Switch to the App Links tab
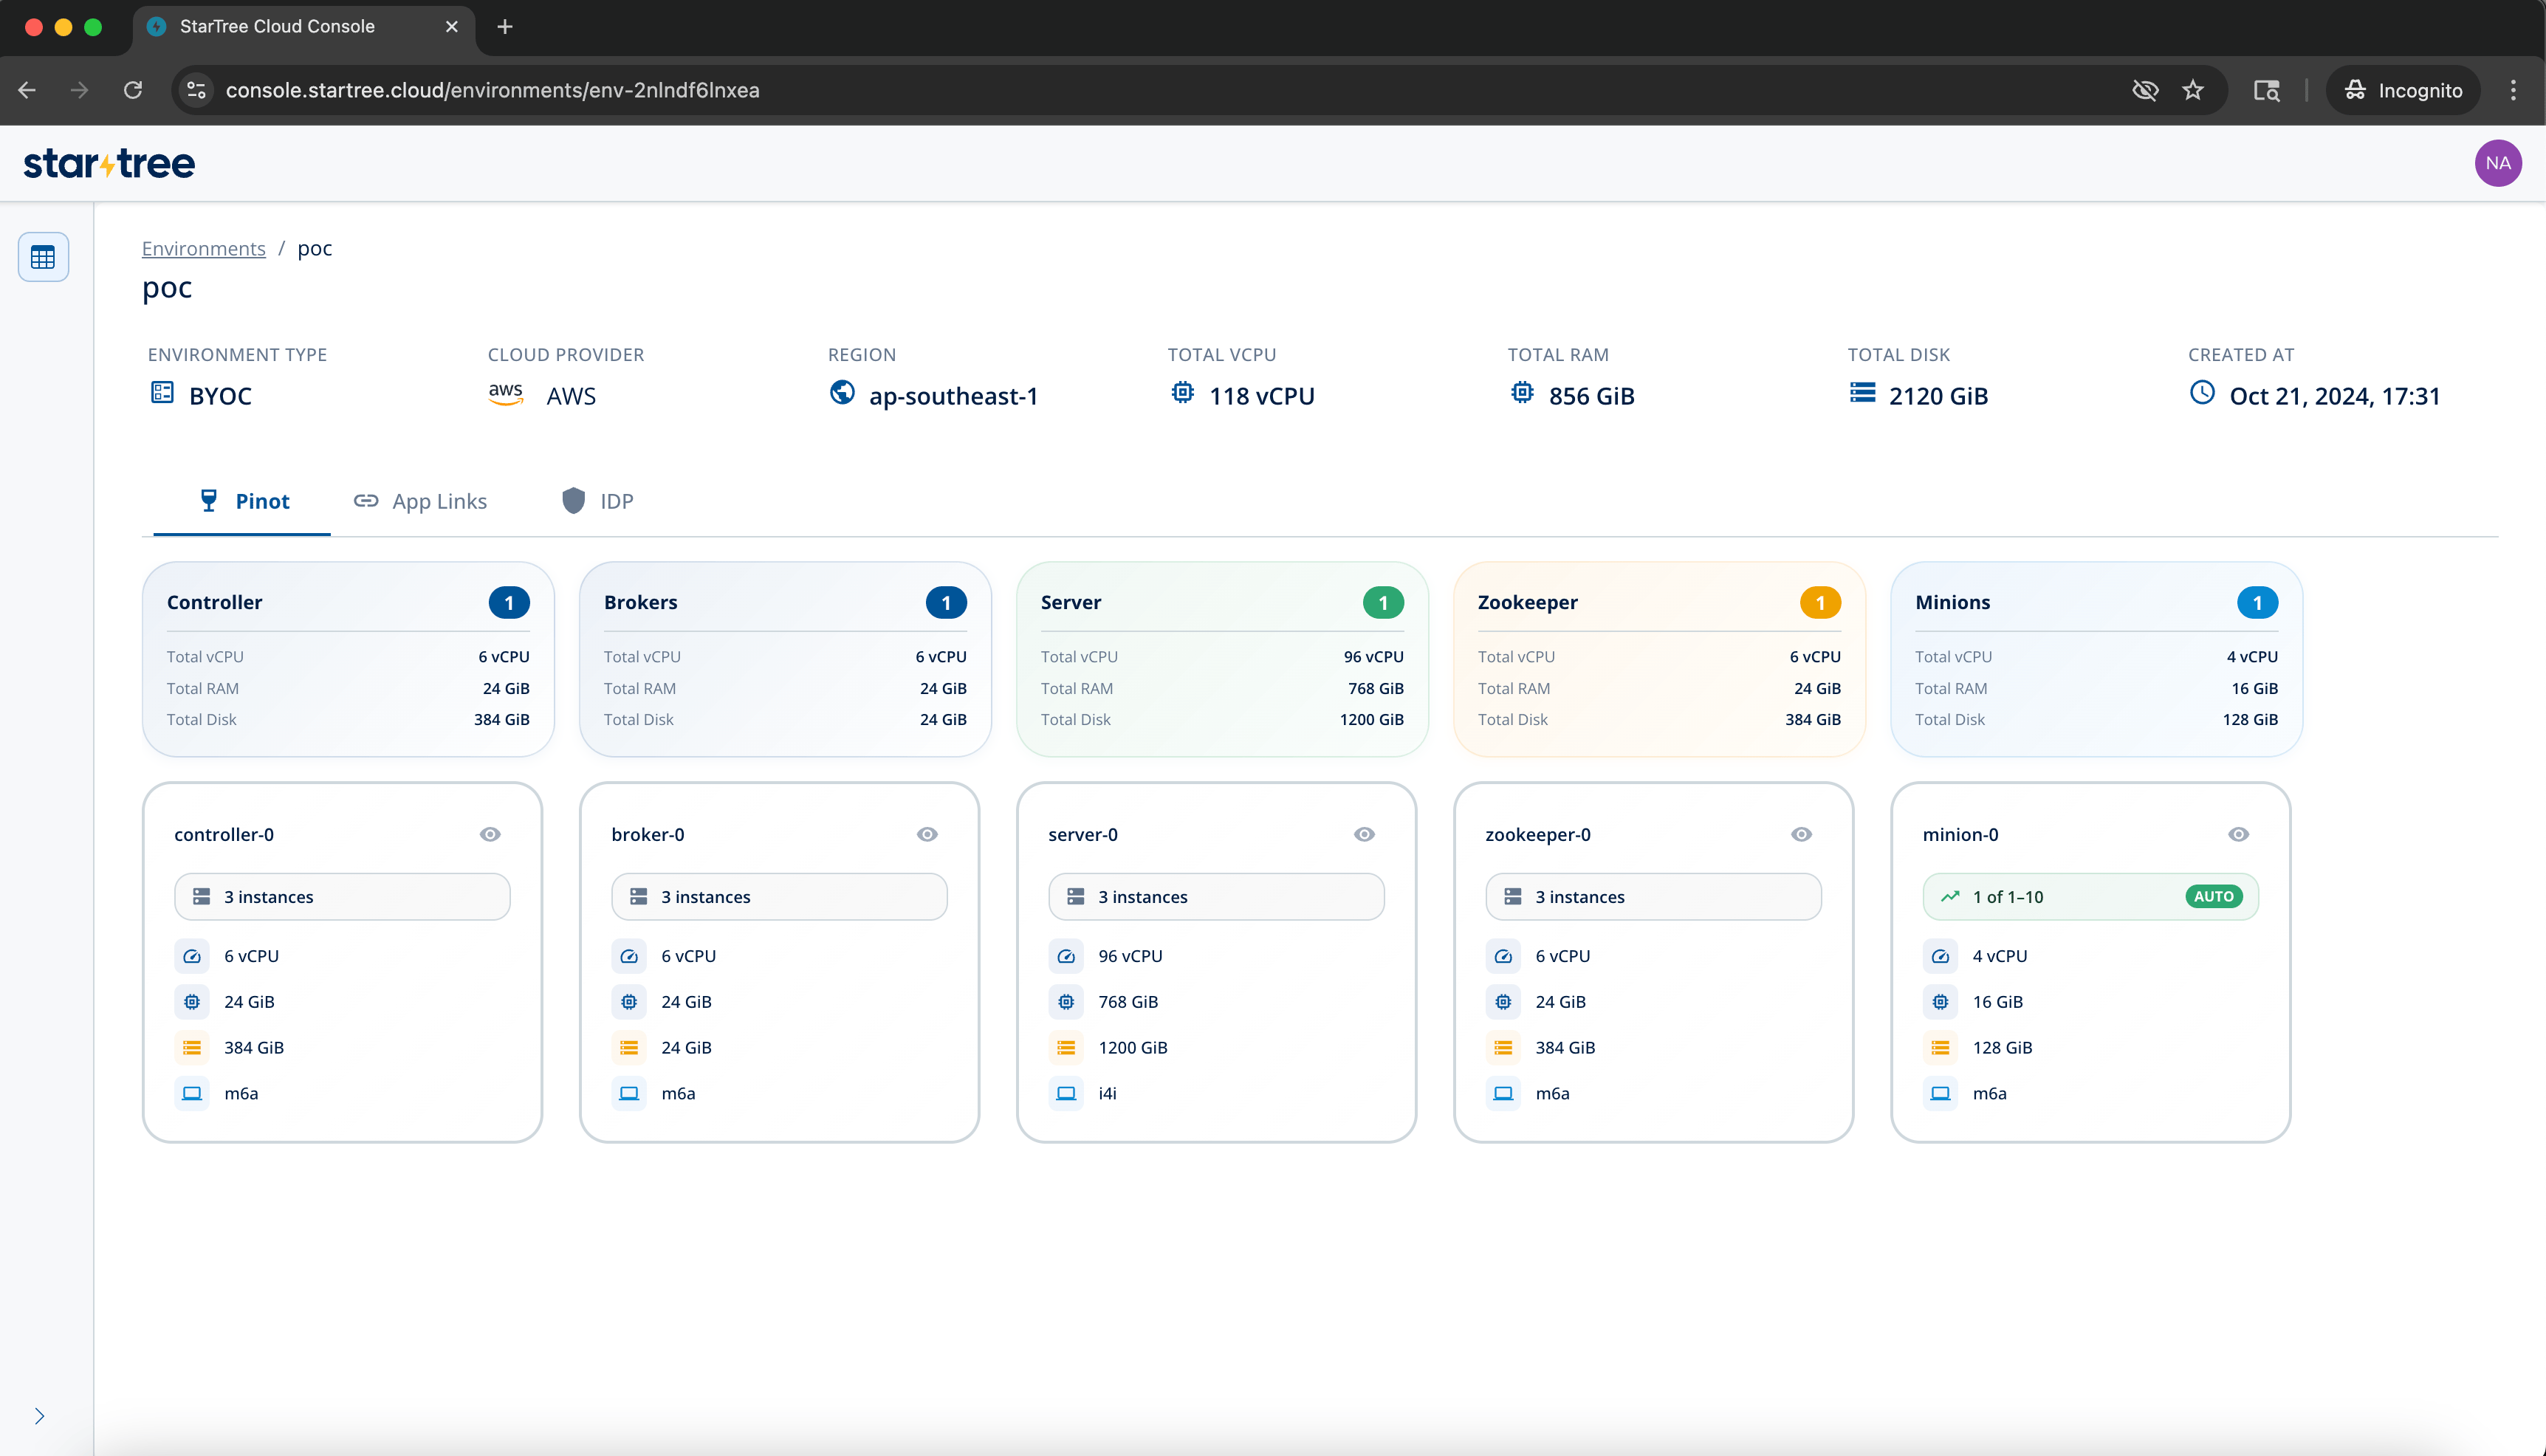The height and width of the screenshot is (1456, 2546). [420, 501]
